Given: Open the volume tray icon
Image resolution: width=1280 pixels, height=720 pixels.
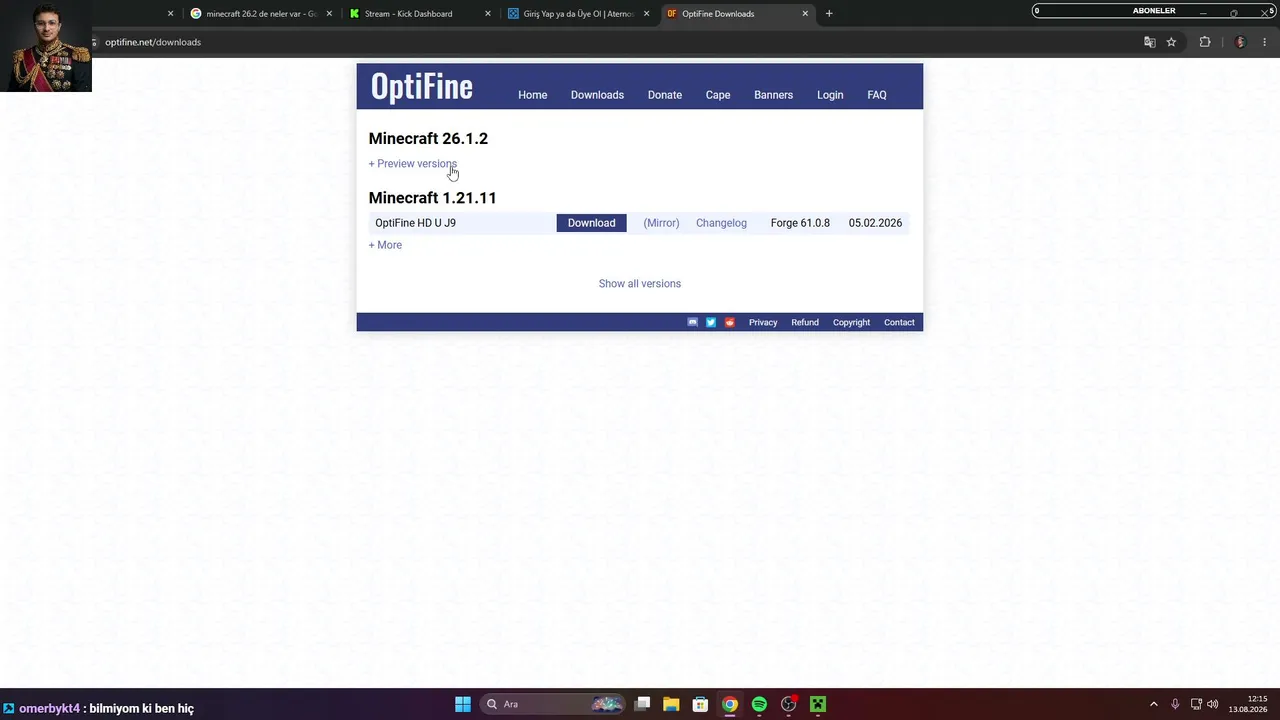Looking at the screenshot, I should click(1213, 704).
